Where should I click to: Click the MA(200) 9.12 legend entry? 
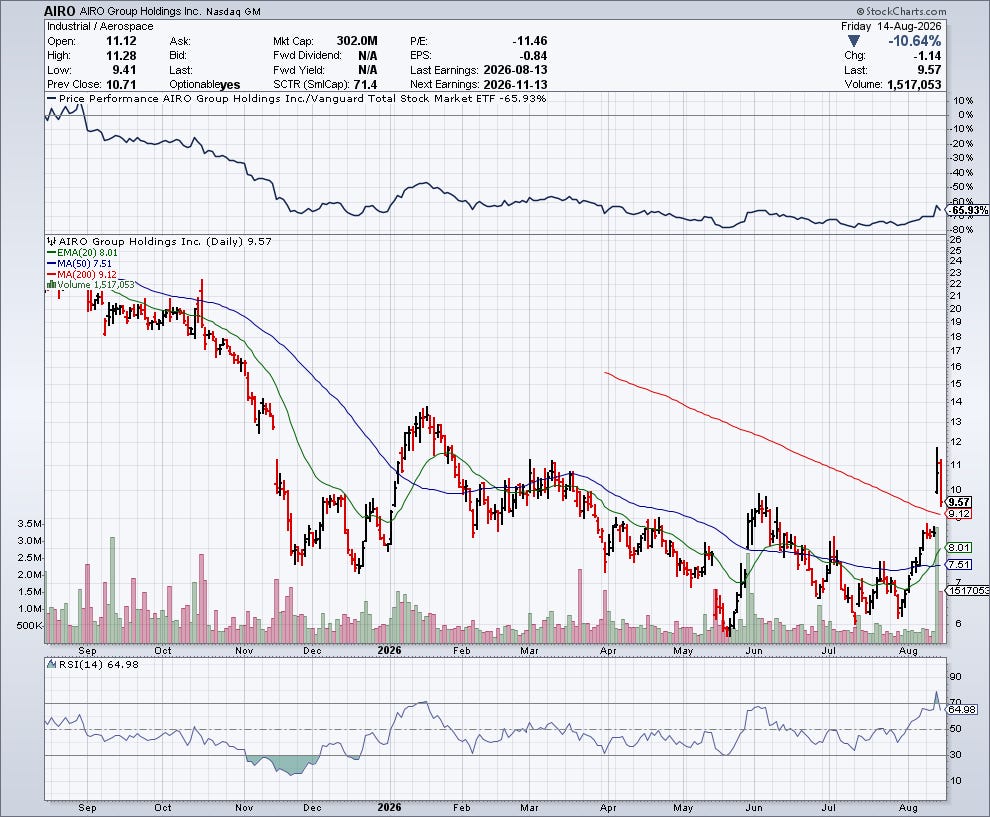tap(81, 274)
